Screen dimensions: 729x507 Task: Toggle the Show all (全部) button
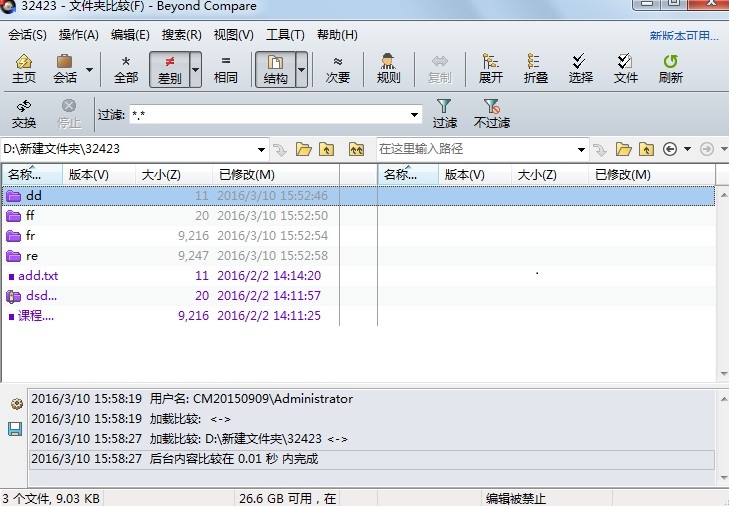[126, 68]
